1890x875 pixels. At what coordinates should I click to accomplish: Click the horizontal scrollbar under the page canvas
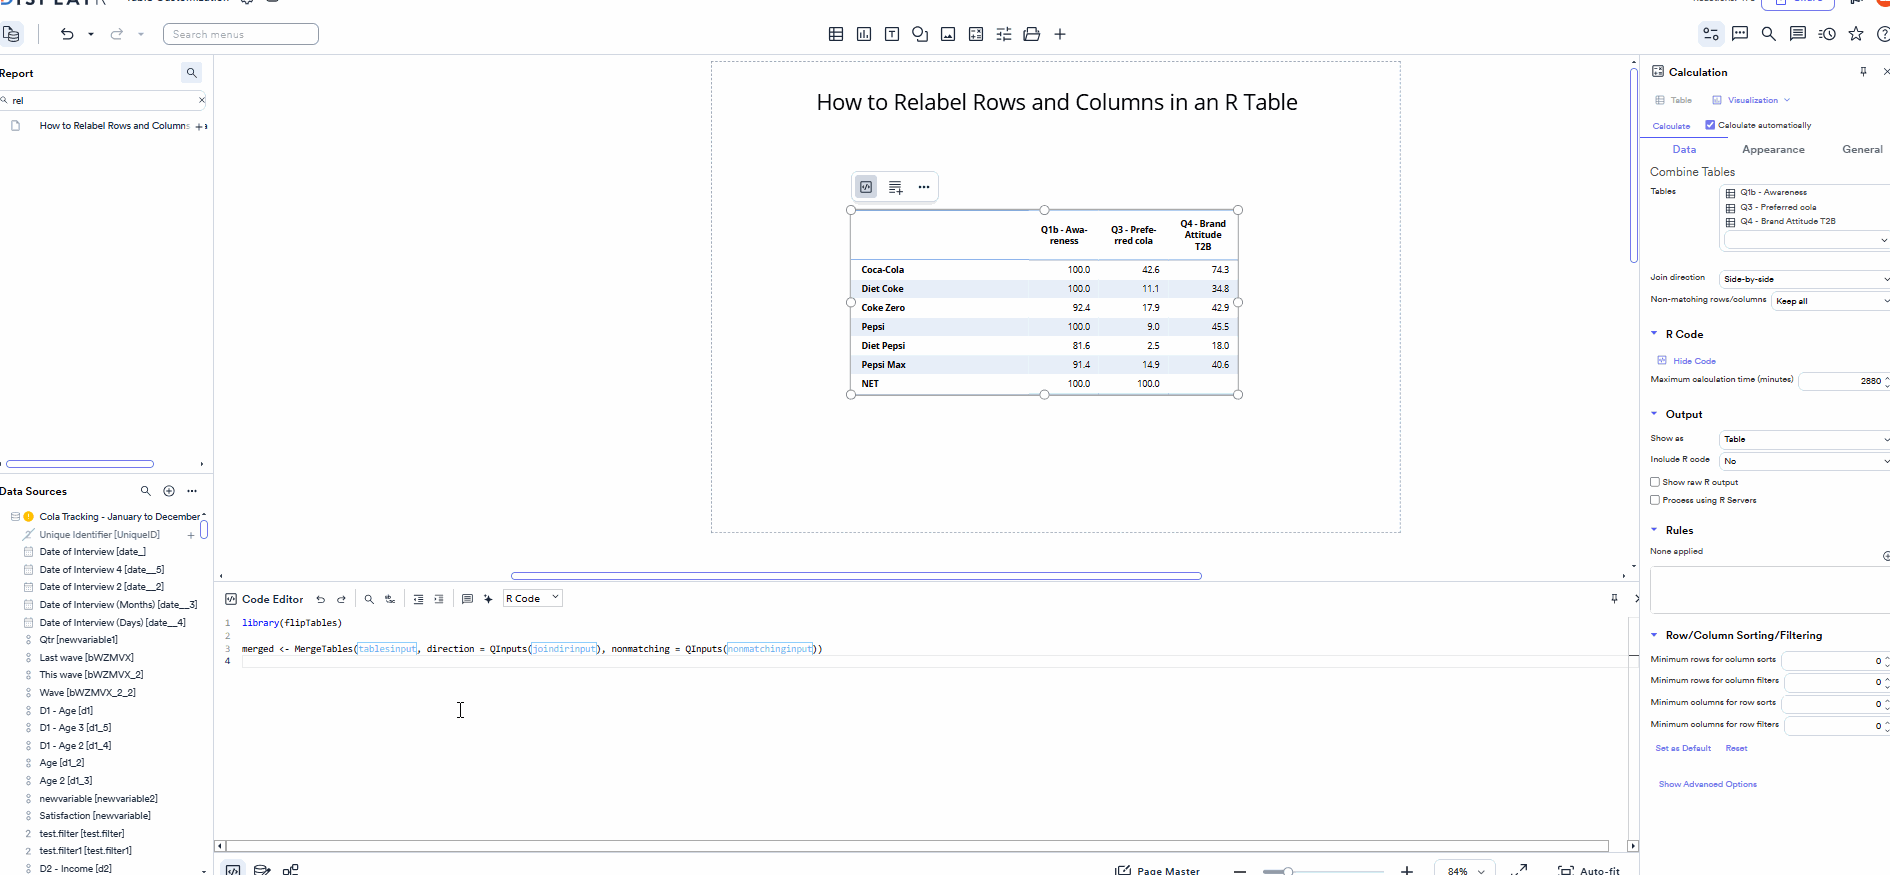coord(856,576)
